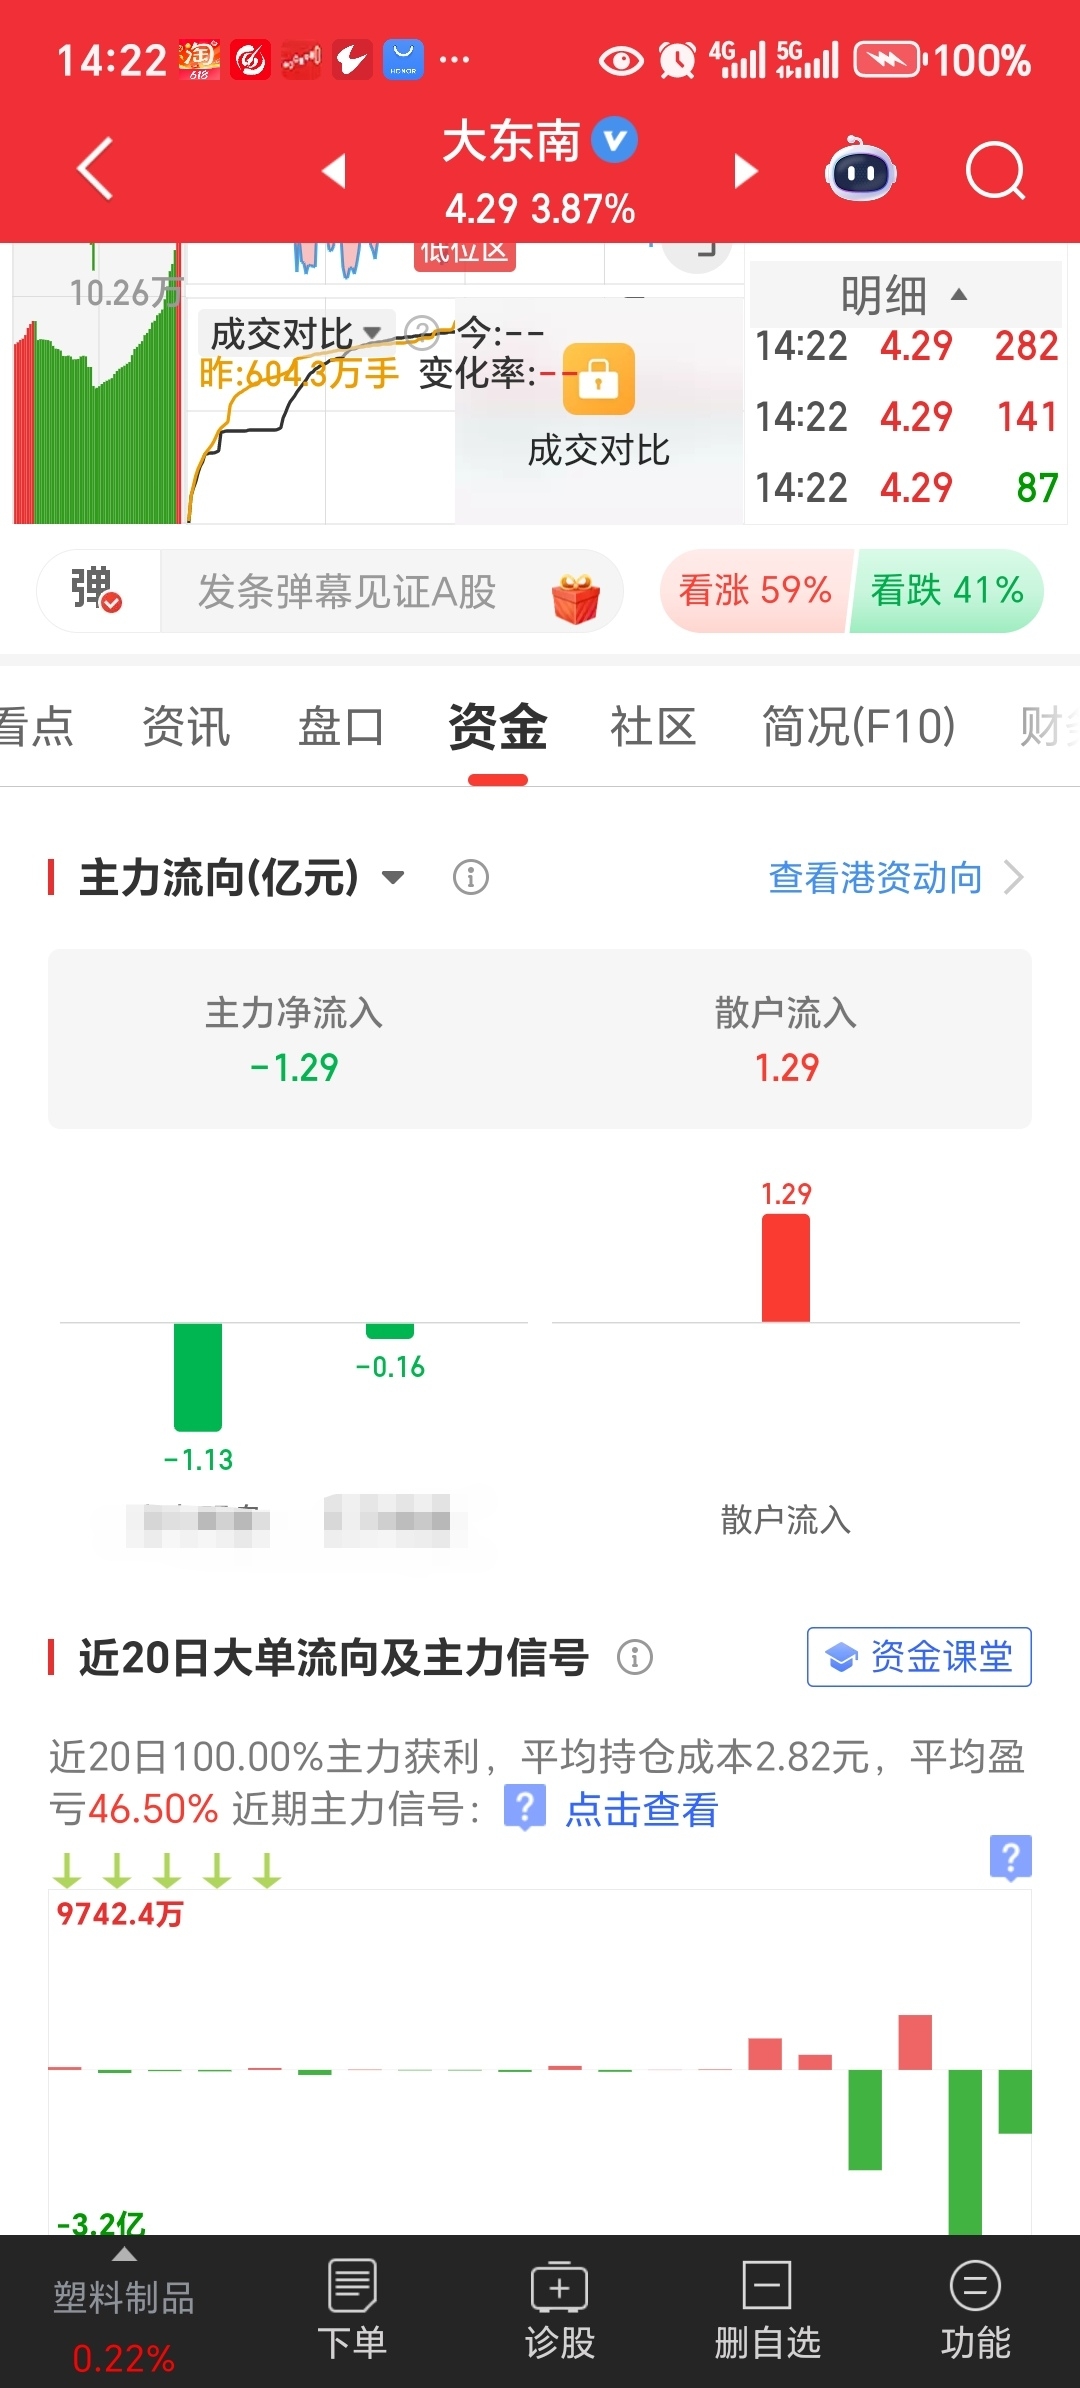The width and height of the screenshot is (1080, 2388).
Task: Open info icon beside 近20日大单流向及主力信号
Action: pyautogui.click(x=635, y=1657)
